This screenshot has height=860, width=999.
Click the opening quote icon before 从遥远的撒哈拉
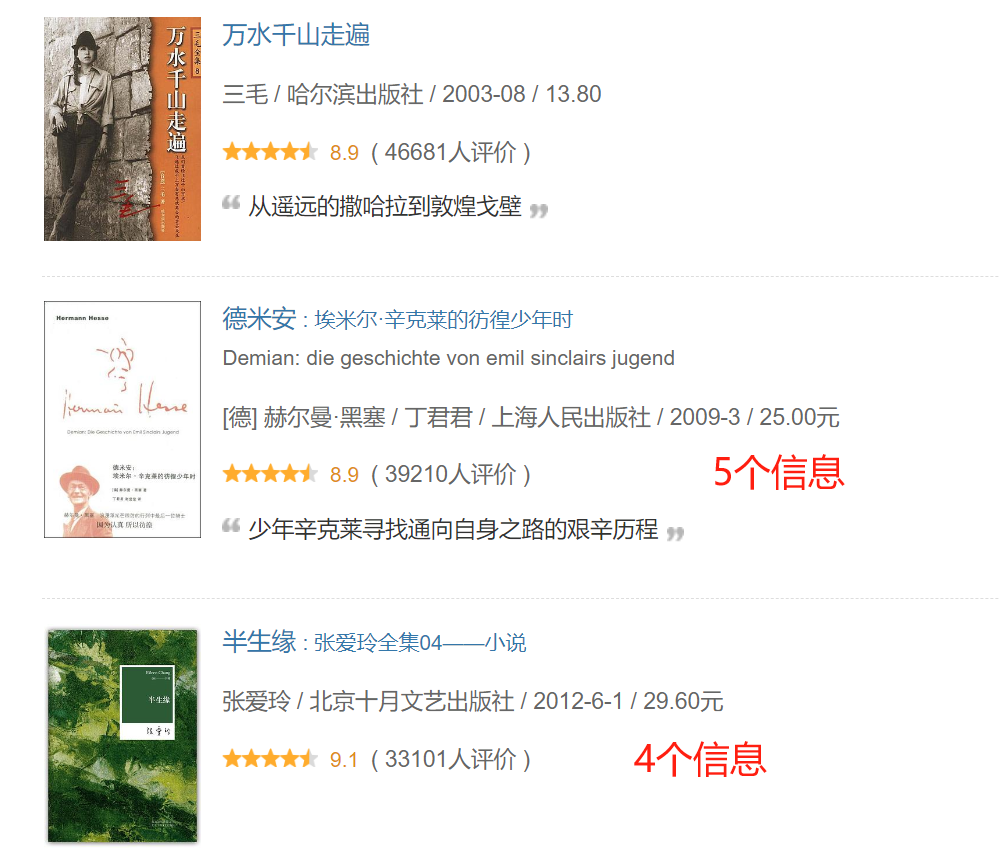[231, 203]
